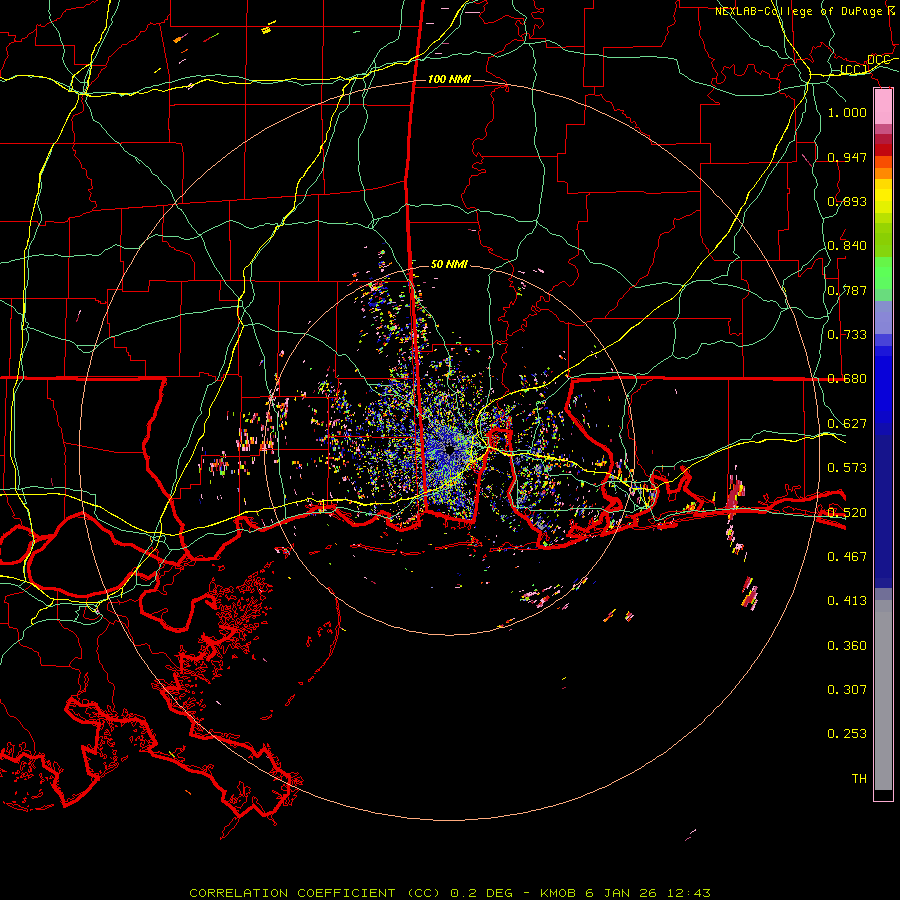Click the radar site marker at echo center
Viewport: 900px width, 900px height.
click(x=450, y=451)
